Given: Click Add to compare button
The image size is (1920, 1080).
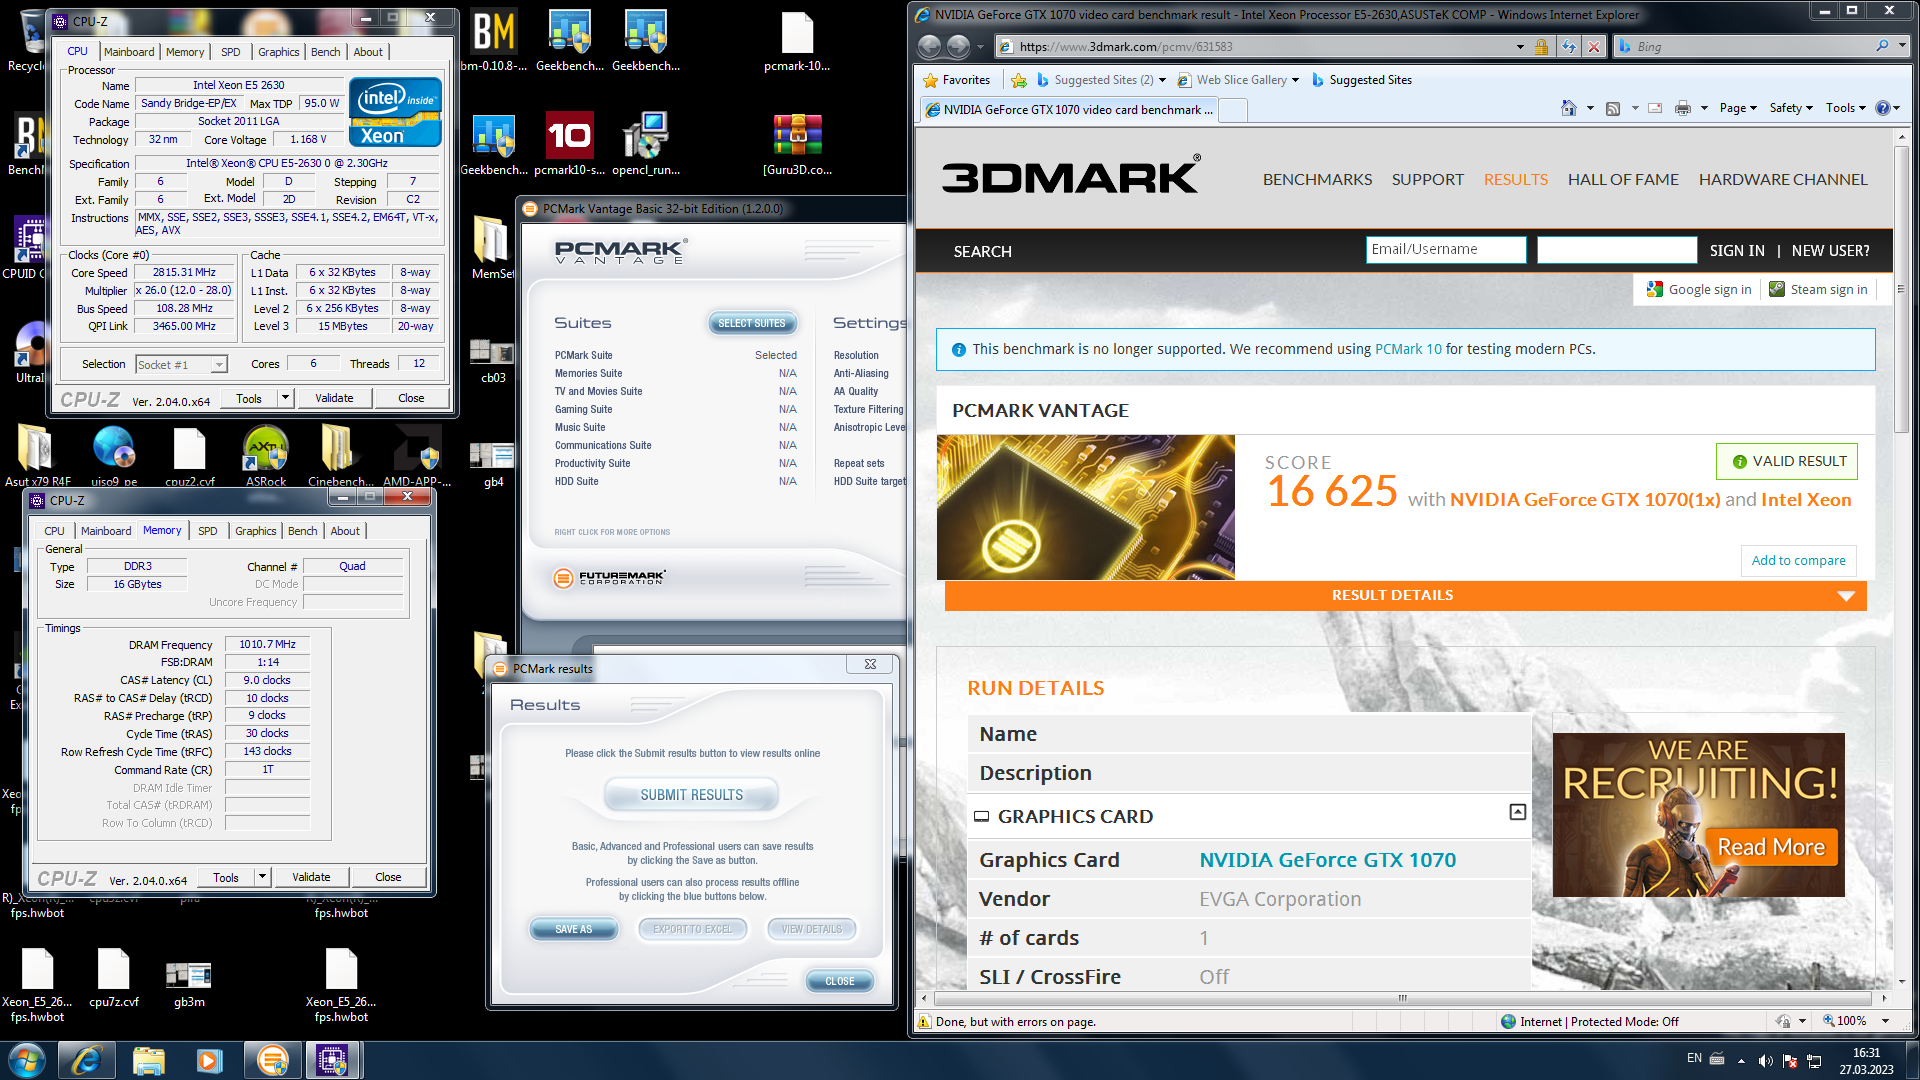Looking at the screenshot, I should 1798,561.
